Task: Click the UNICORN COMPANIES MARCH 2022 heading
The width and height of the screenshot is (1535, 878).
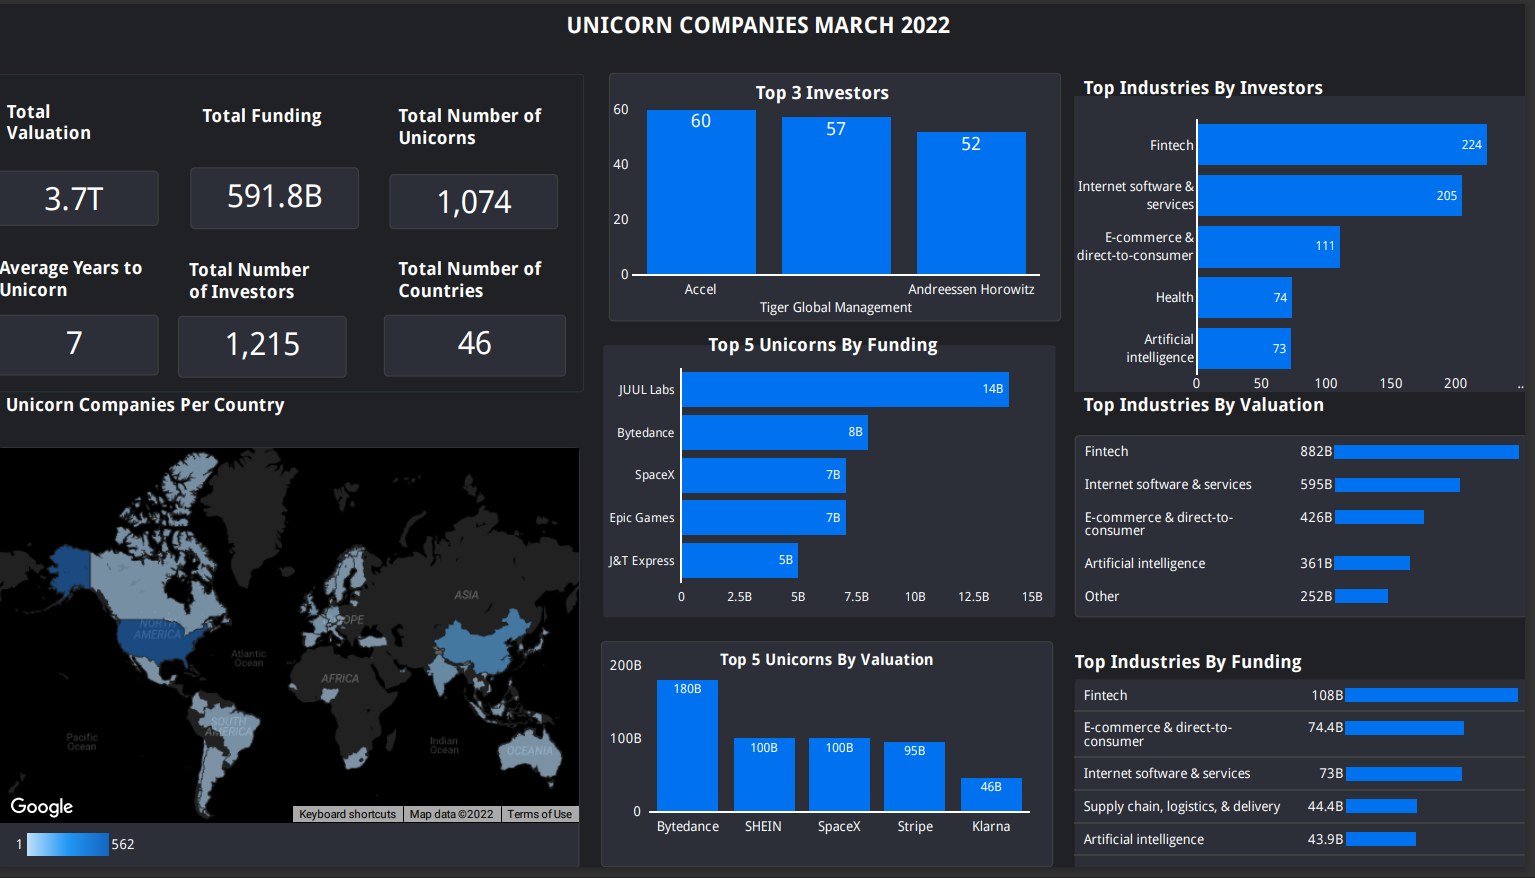Action: [758, 26]
